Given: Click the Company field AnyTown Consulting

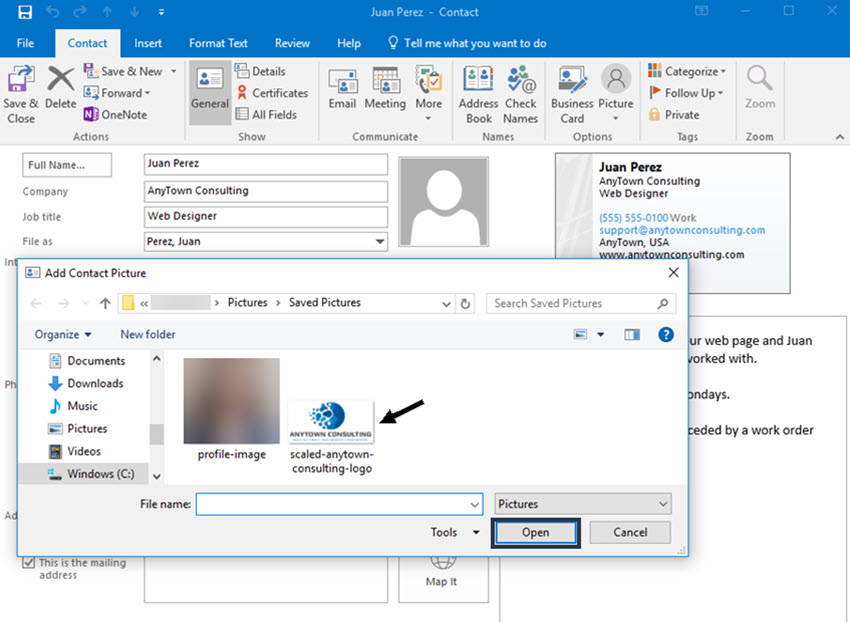Looking at the screenshot, I should [x=266, y=191].
